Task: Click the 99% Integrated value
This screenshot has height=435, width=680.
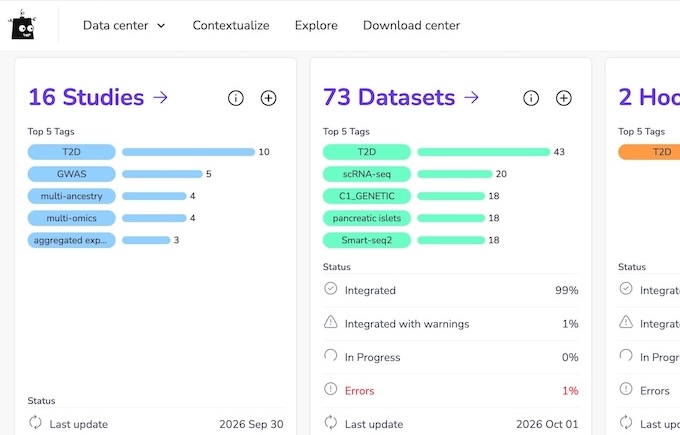Action: coord(567,290)
